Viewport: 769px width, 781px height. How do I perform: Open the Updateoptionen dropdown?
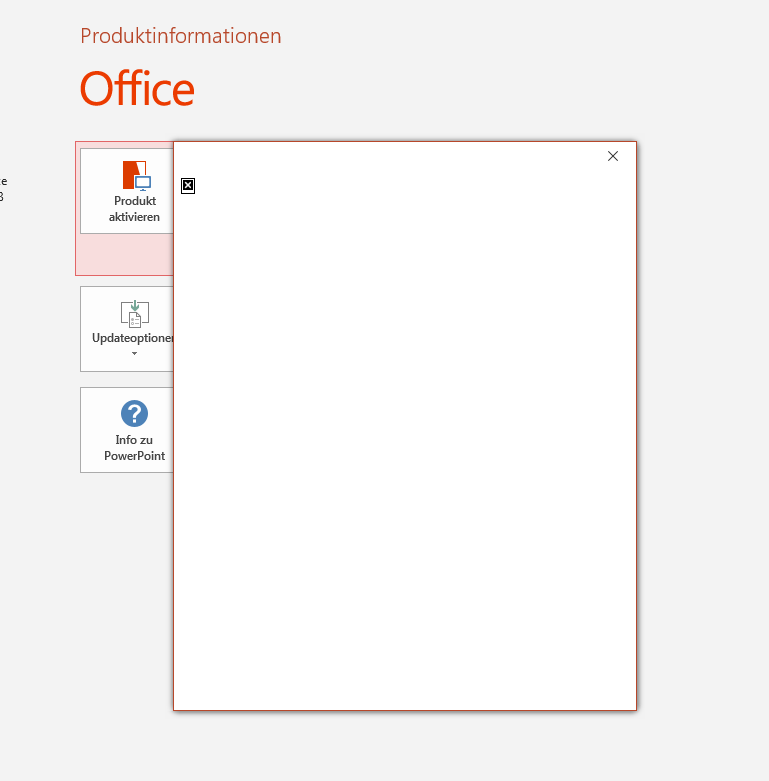(127, 329)
